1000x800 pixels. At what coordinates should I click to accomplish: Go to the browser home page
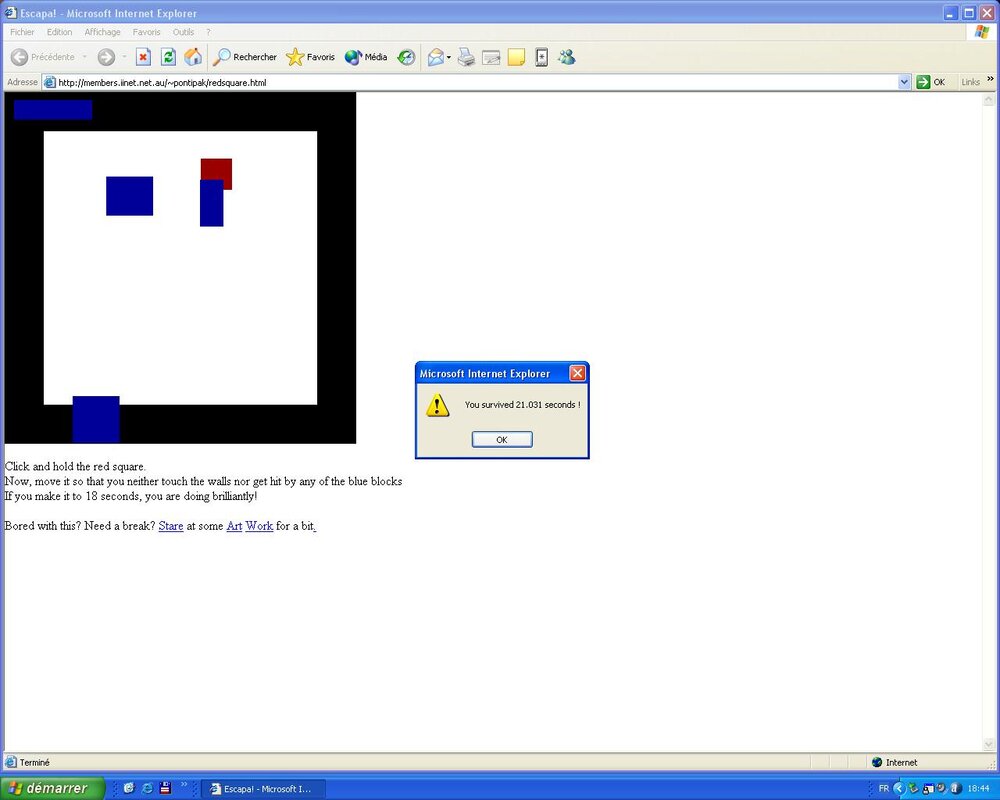click(x=193, y=57)
